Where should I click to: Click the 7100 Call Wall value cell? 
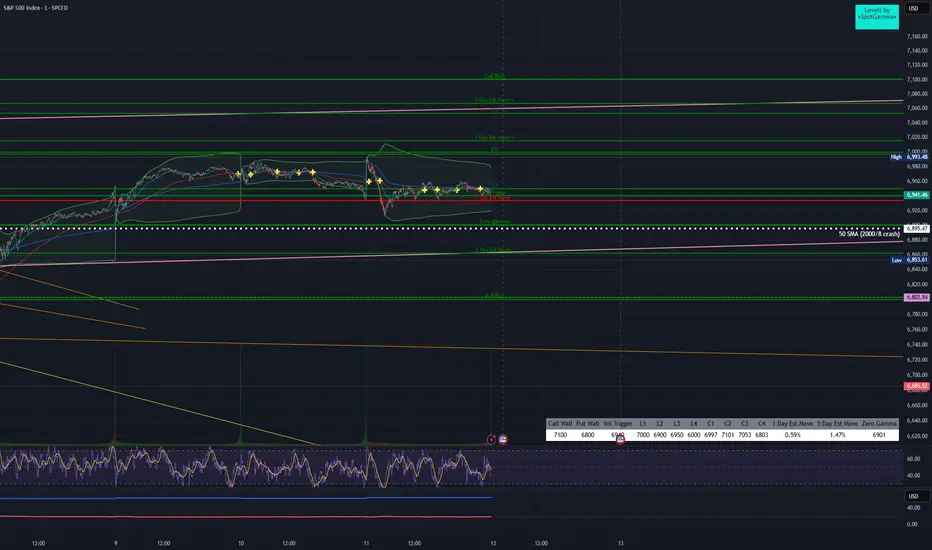(560, 435)
